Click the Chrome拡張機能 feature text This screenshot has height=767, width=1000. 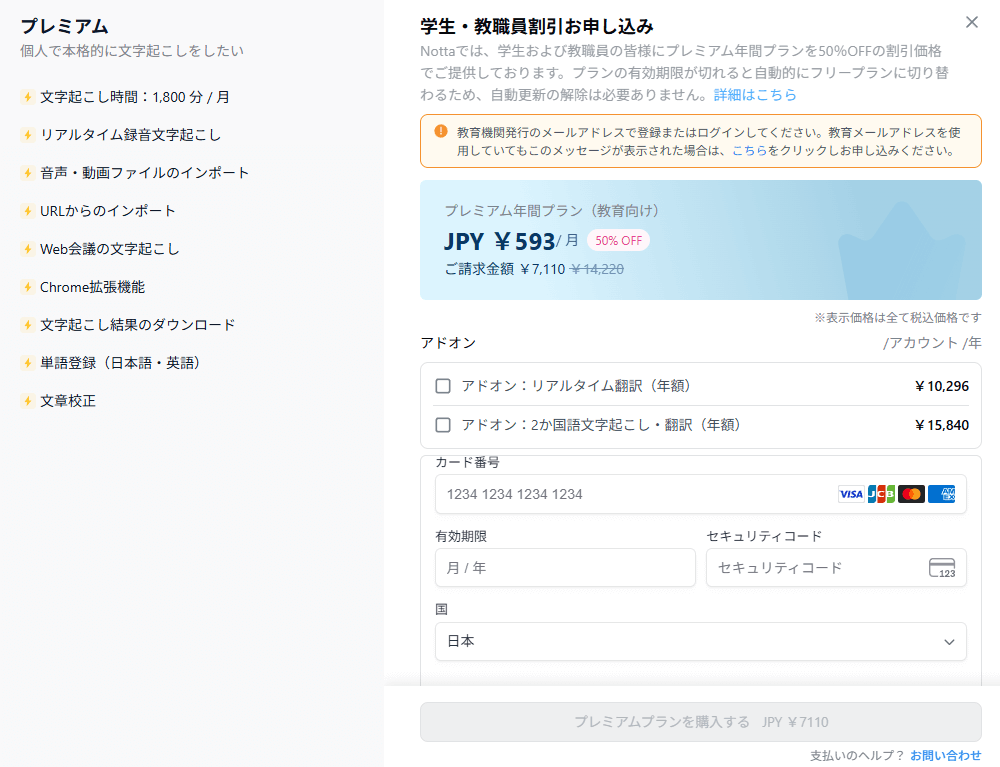coord(92,287)
